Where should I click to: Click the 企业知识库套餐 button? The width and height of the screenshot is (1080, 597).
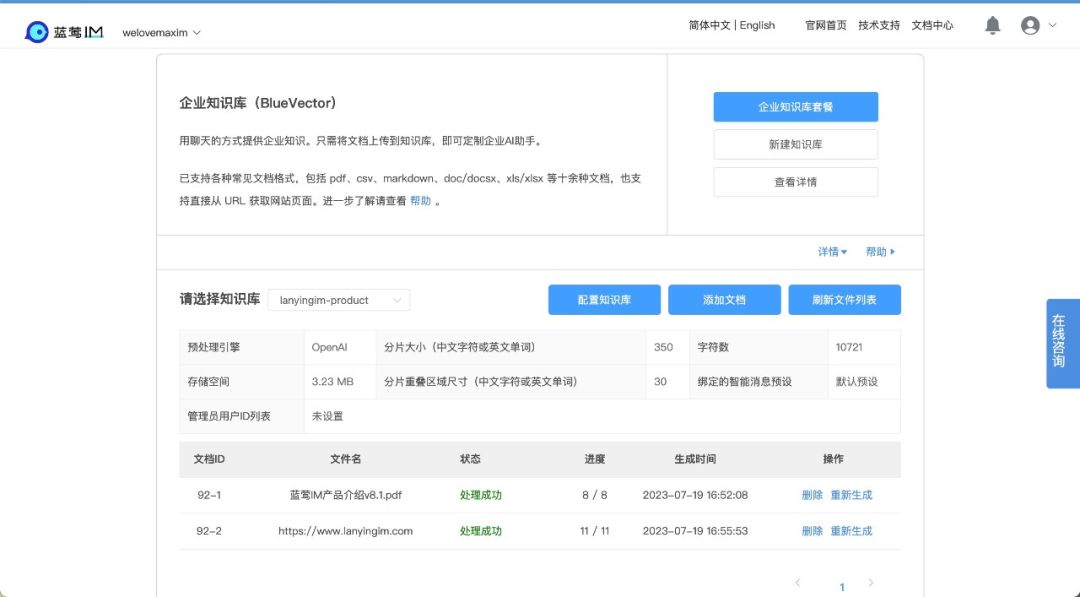pos(796,107)
